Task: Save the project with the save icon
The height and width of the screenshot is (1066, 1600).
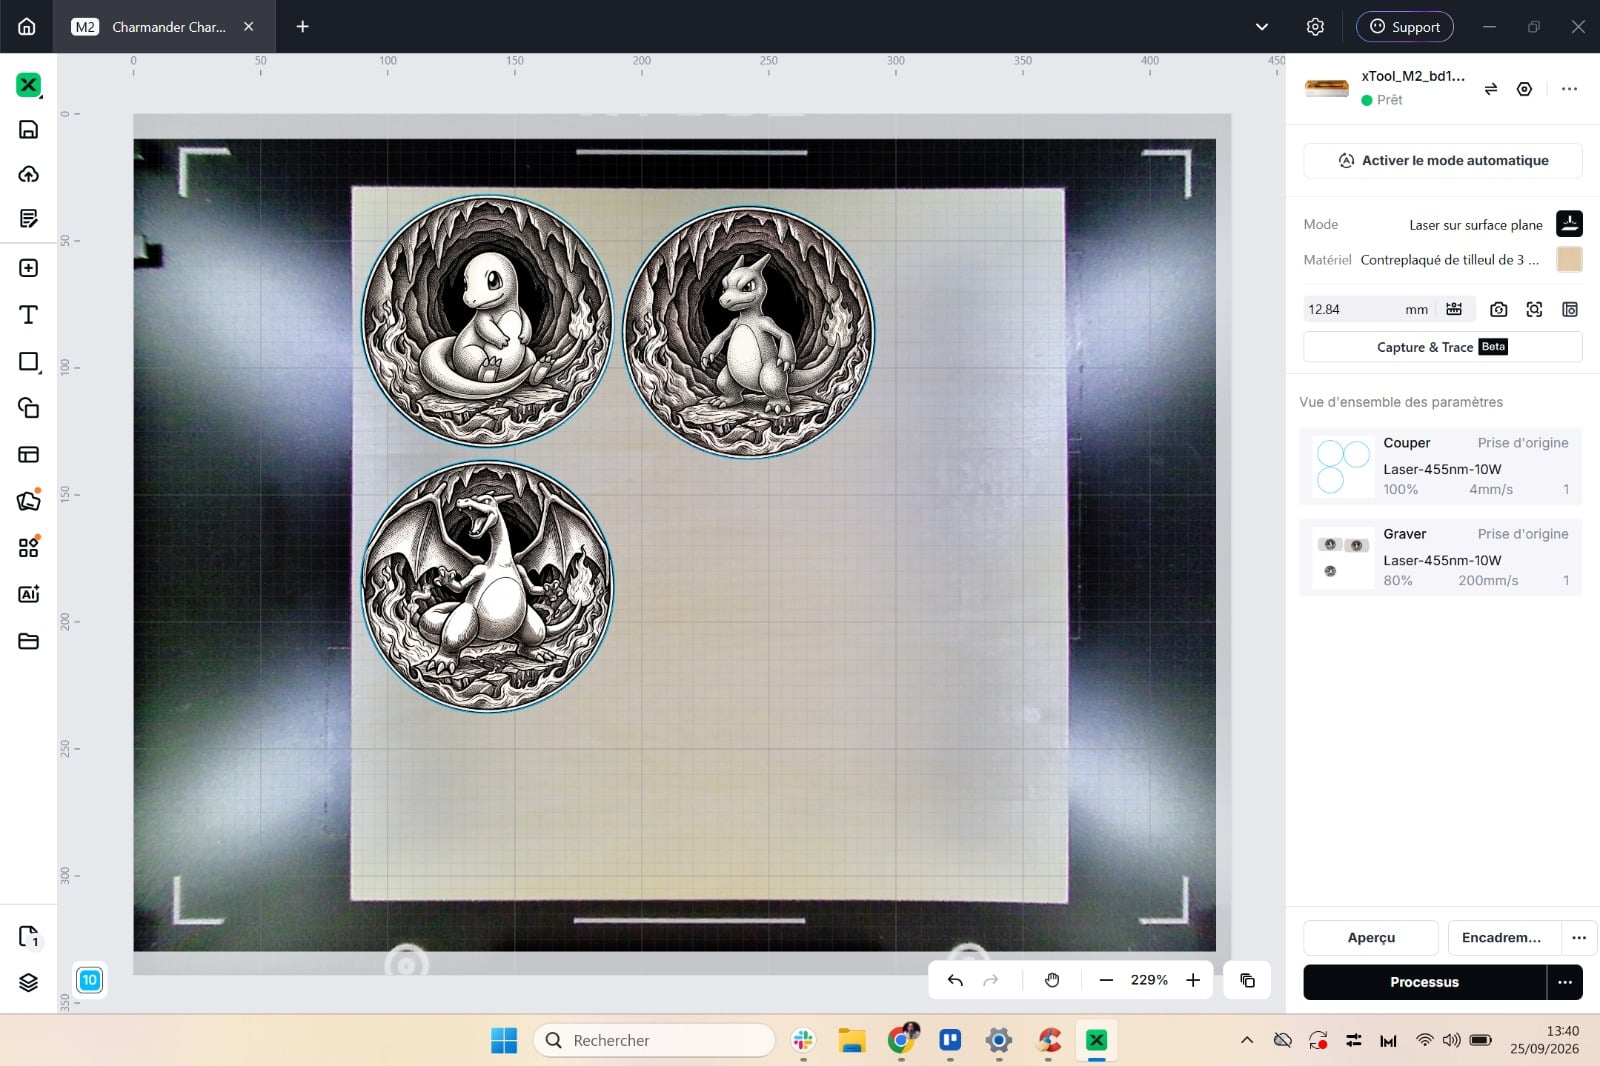Action: tap(28, 129)
